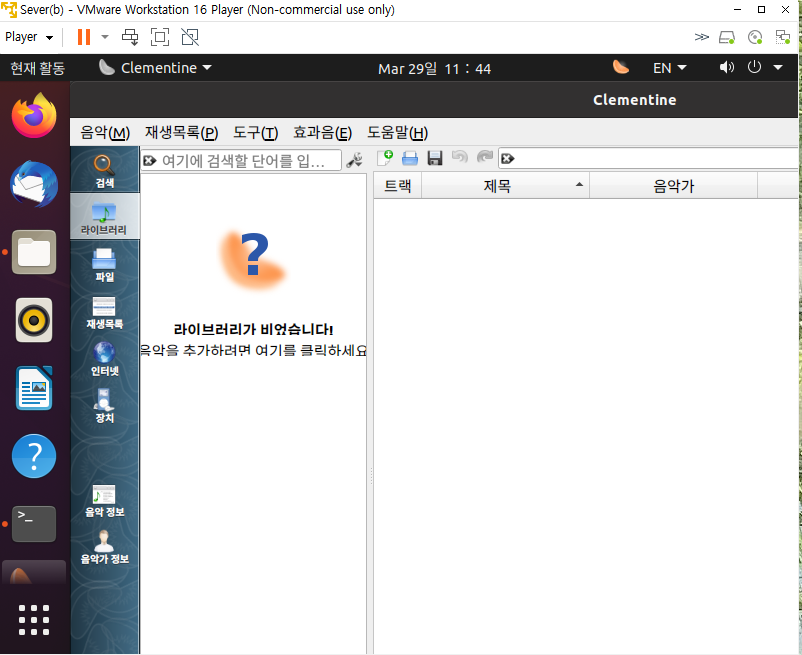Open the EN input language dropdown
The height and width of the screenshot is (655, 802).
pyautogui.click(x=670, y=68)
